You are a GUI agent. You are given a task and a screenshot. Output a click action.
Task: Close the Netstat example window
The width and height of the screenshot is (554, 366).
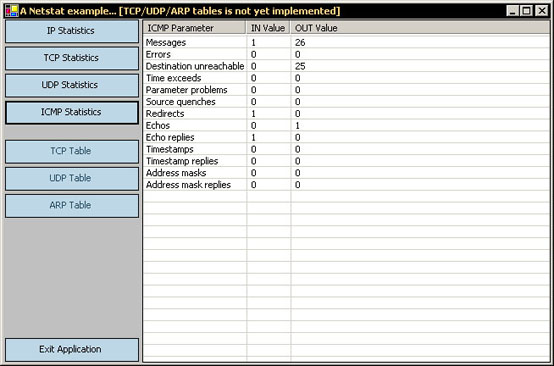(x=541, y=11)
